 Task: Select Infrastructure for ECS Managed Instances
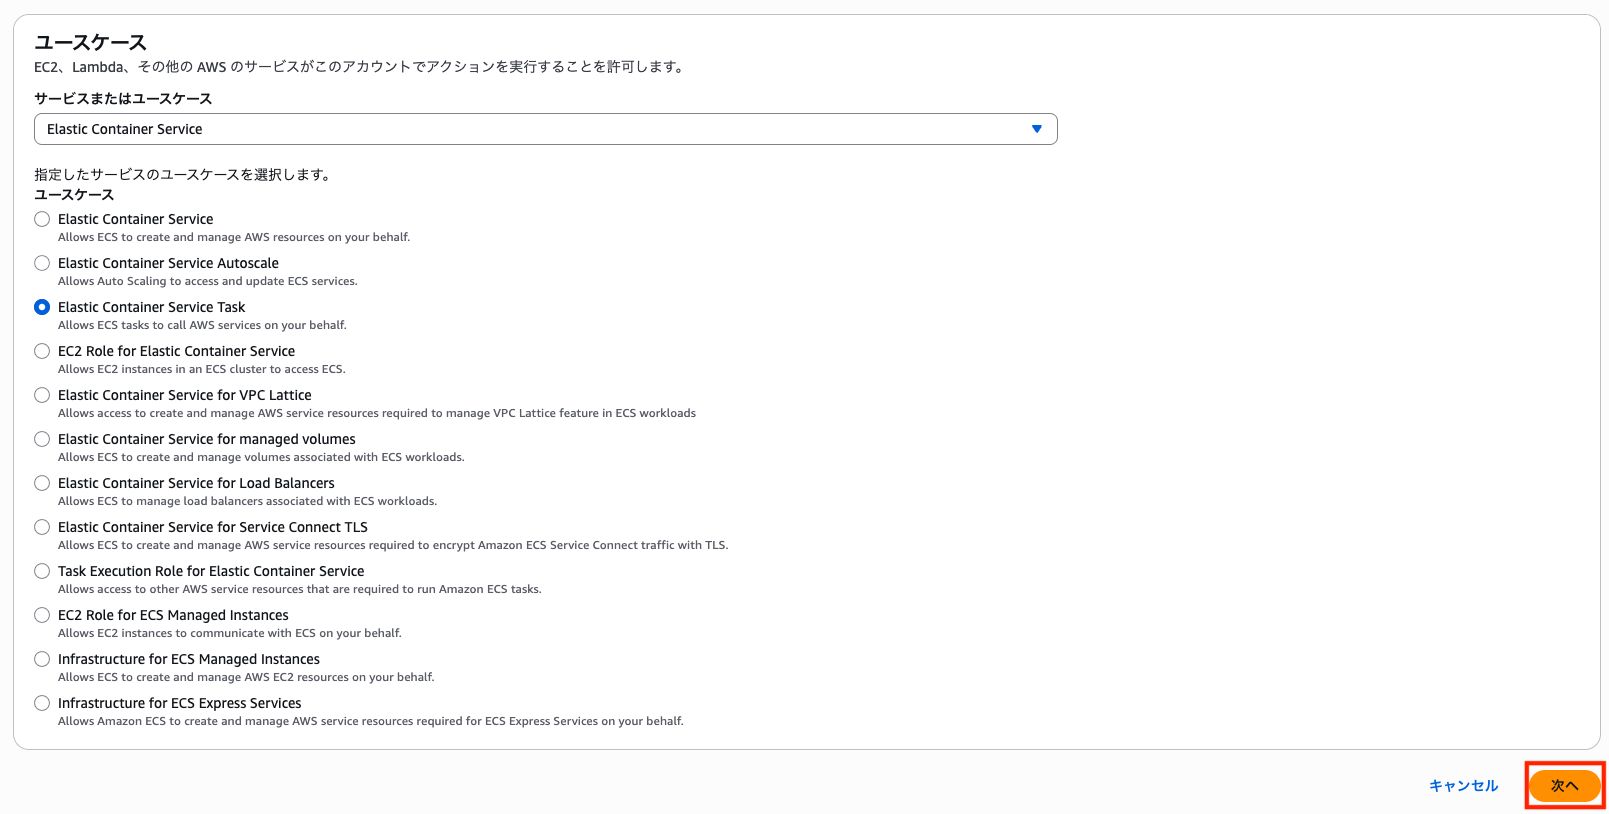42,659
